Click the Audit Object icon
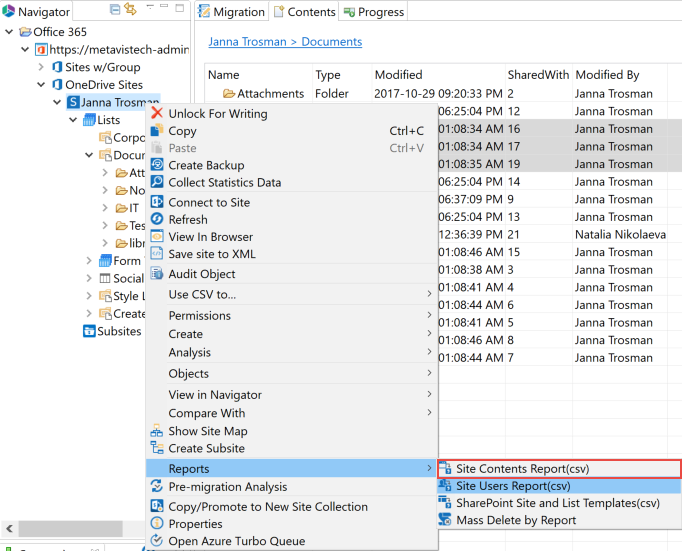Viewport: 682px width, 551px height. click(156, 274)
